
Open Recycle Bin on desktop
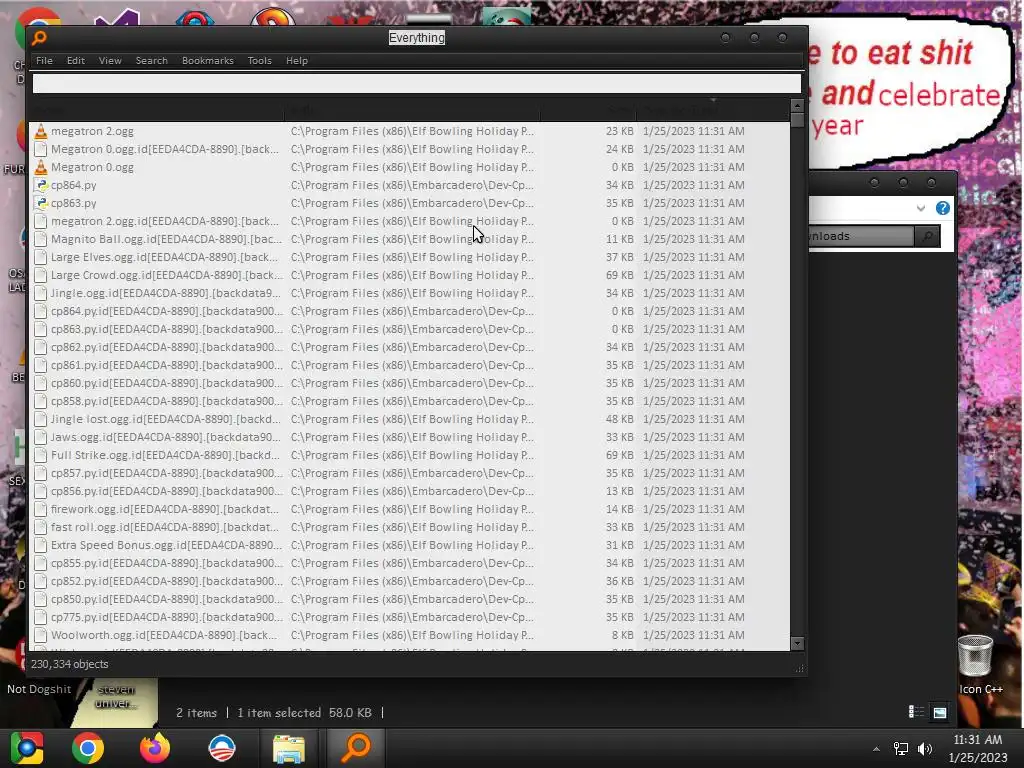pyautogui.click(x=975, y=656)
